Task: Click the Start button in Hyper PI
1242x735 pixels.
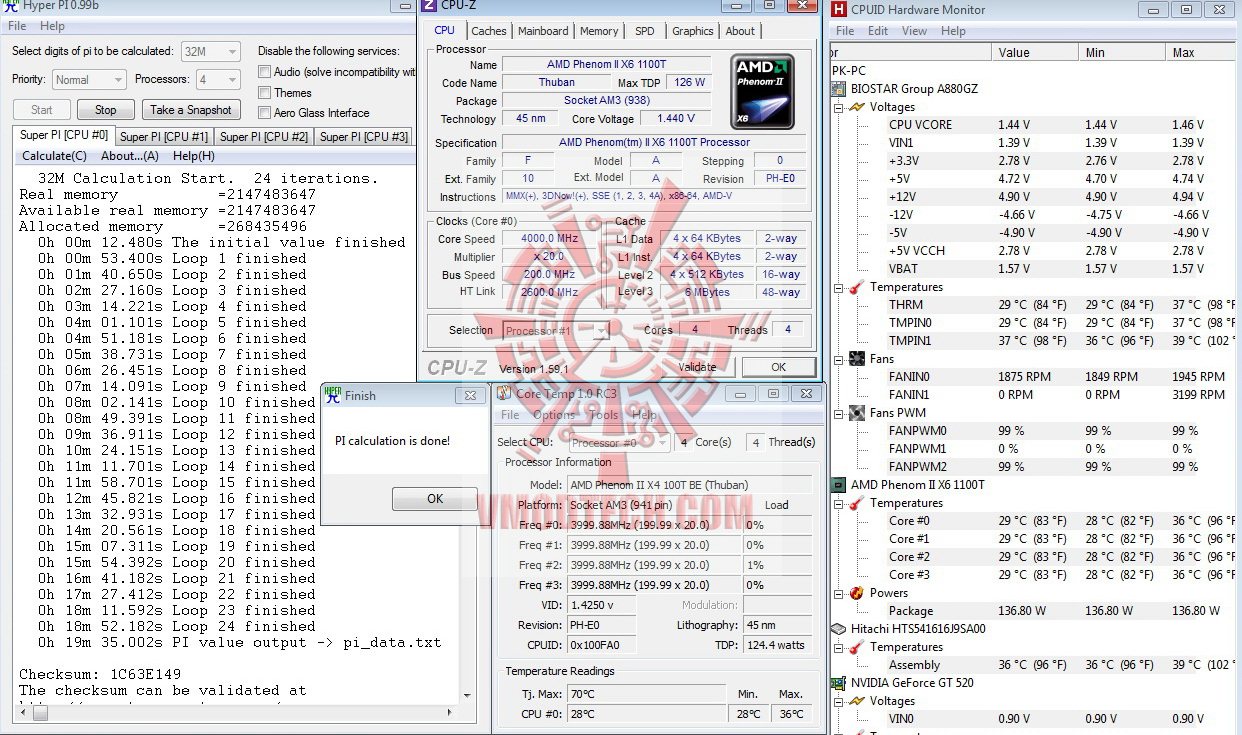Action: pyautogui.click(x=42, y=110)
